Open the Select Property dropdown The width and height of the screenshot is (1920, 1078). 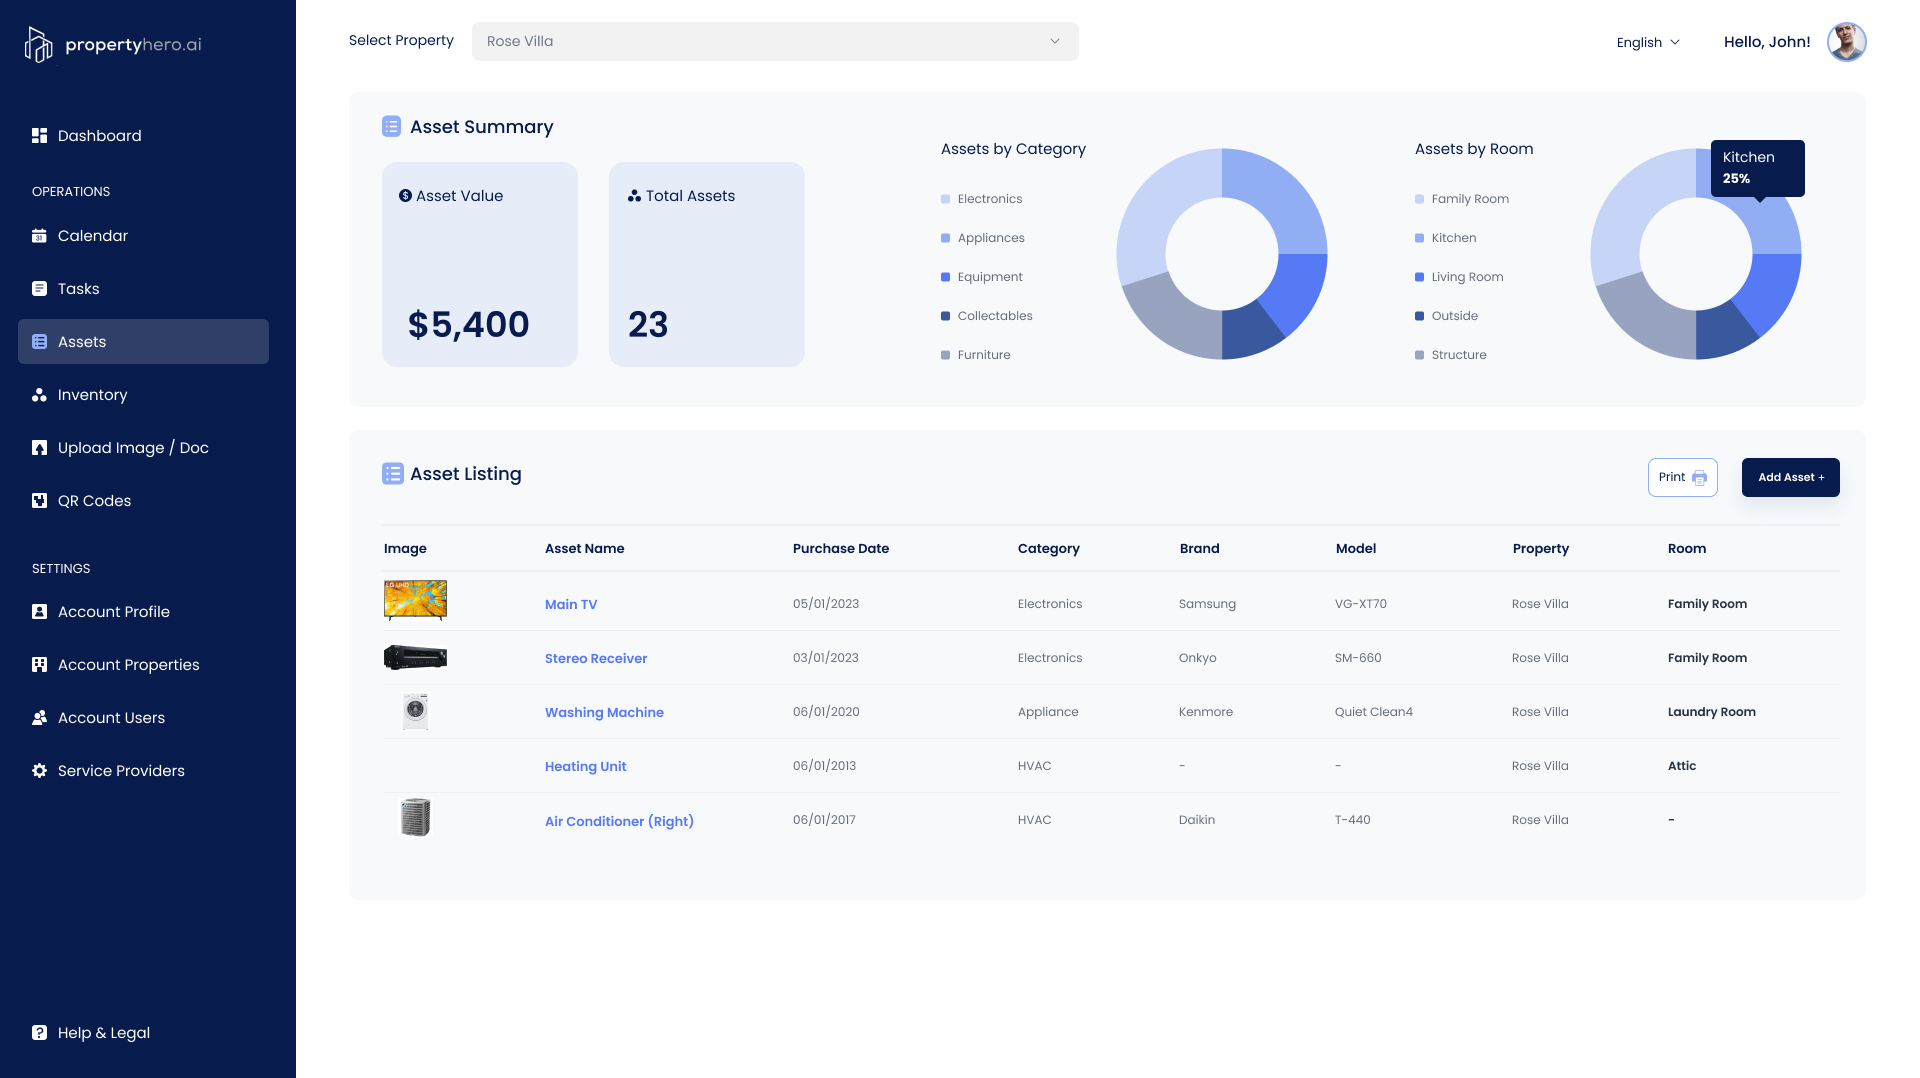(x=775, y=41)
